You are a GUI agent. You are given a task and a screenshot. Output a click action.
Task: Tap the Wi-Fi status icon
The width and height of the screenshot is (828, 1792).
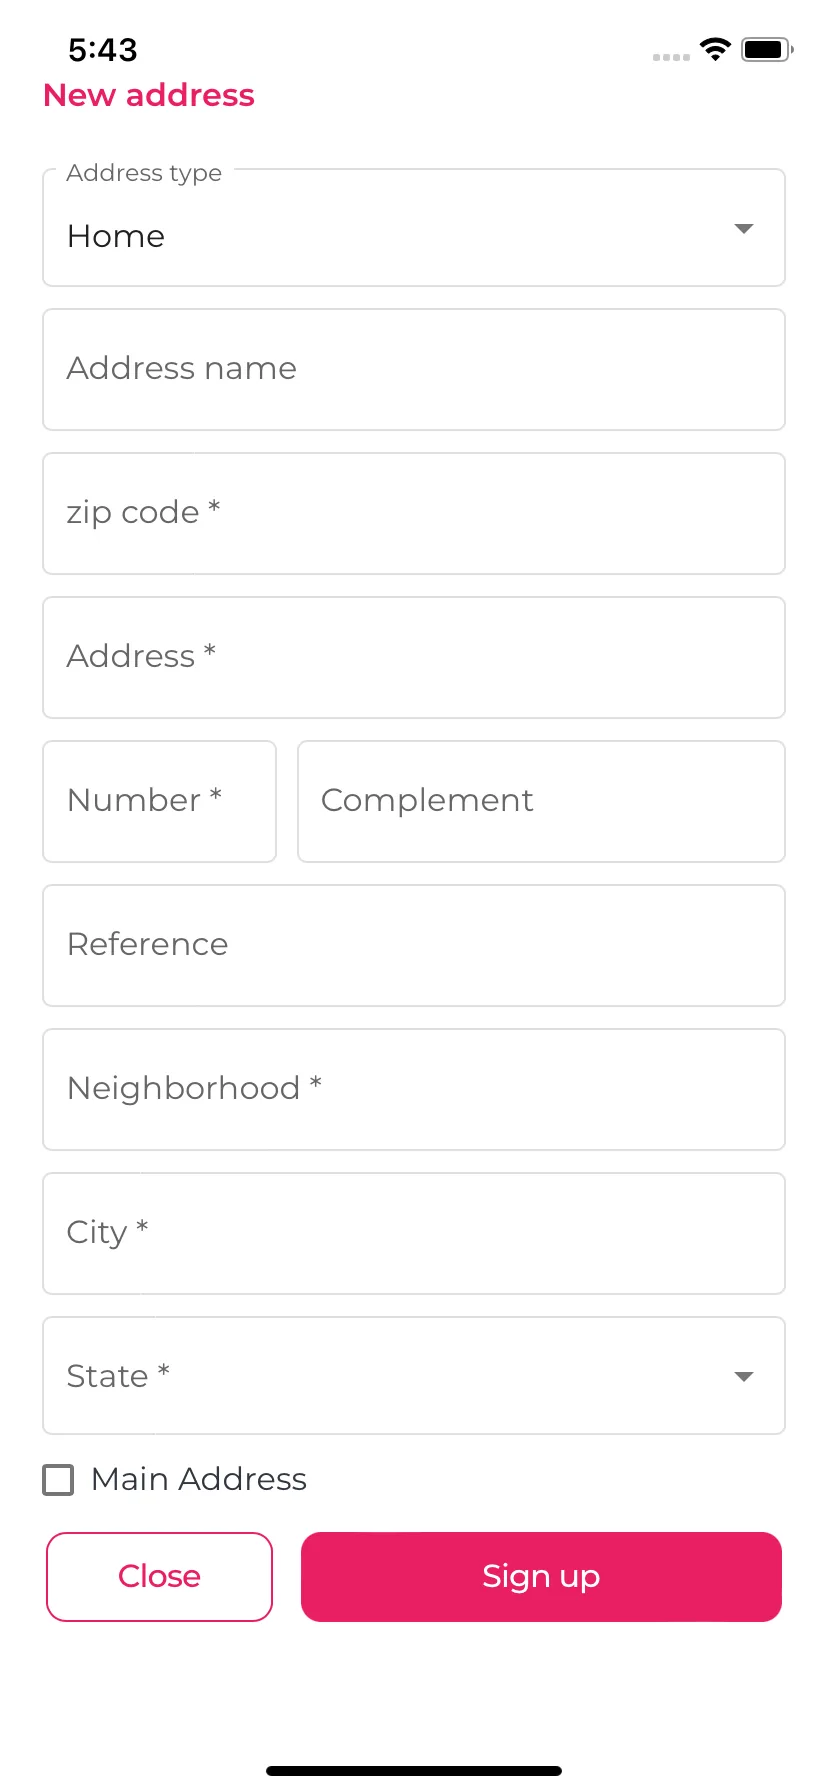(715, 49)
